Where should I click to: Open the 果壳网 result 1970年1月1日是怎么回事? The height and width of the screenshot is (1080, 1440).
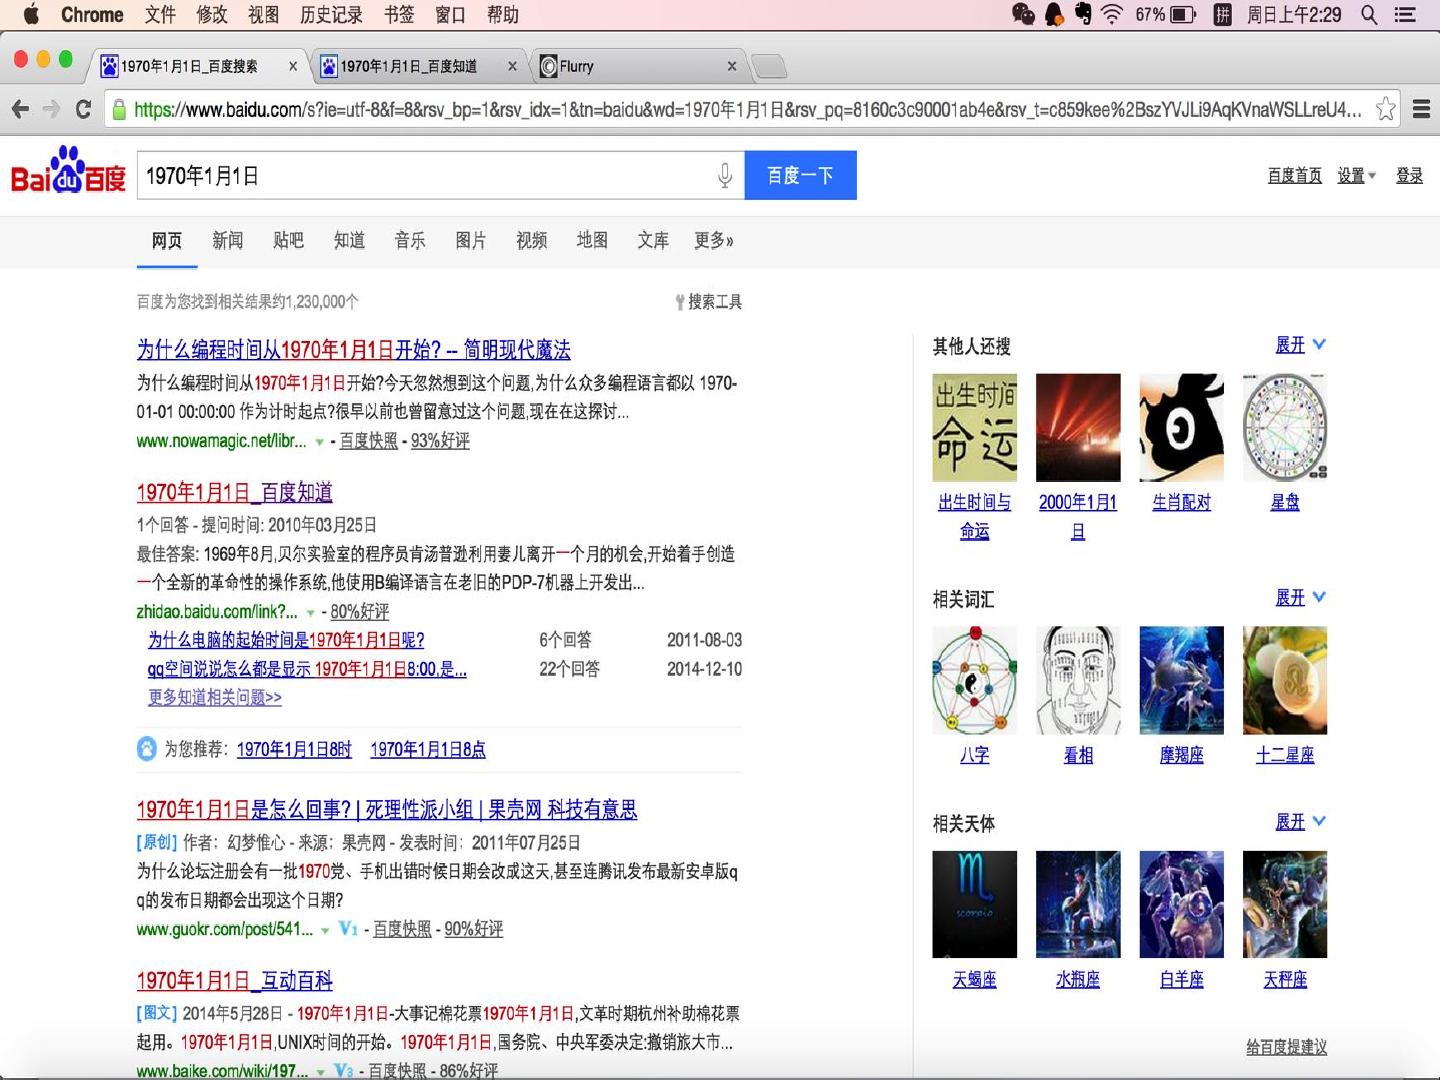387,810
